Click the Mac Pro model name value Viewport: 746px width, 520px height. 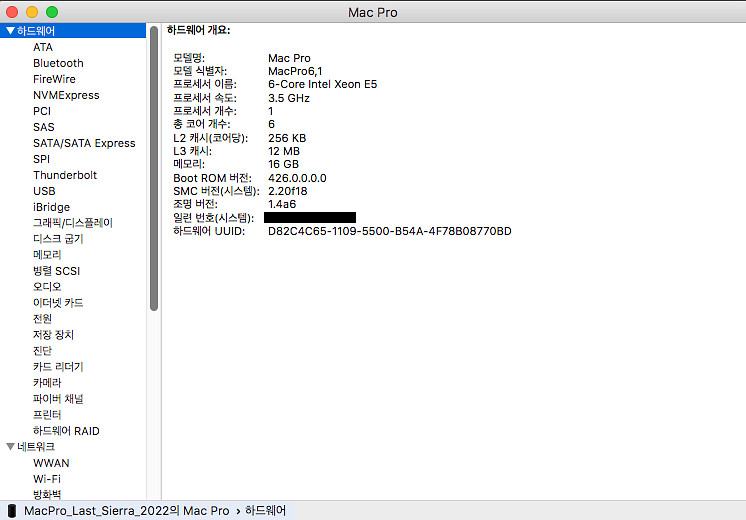point(289,58)
